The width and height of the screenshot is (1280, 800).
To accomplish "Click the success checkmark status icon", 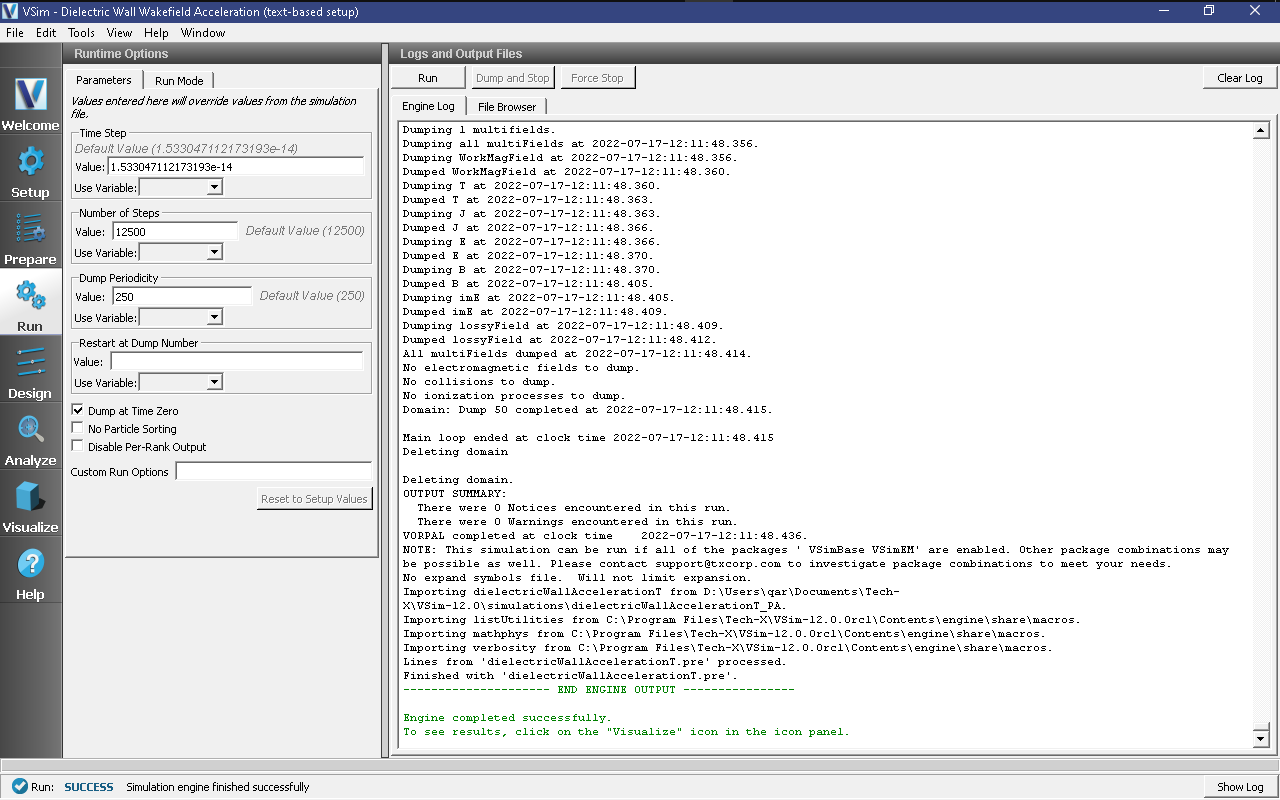I will (19, 787).
